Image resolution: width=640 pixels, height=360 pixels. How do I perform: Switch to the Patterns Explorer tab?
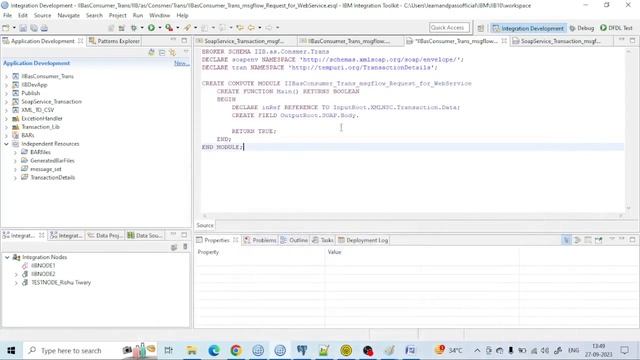coord(114,41)
